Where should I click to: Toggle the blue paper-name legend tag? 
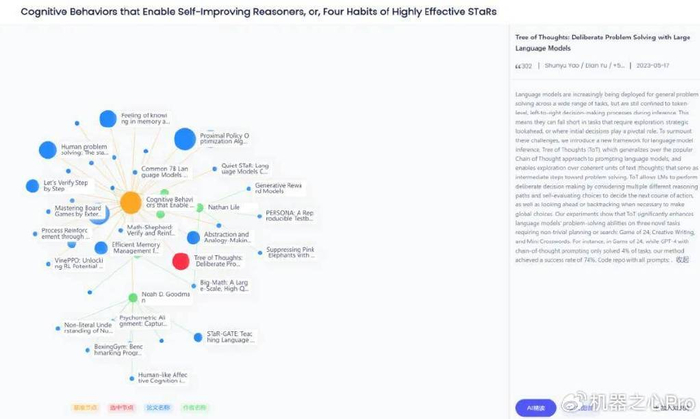[x=158, y=407]
